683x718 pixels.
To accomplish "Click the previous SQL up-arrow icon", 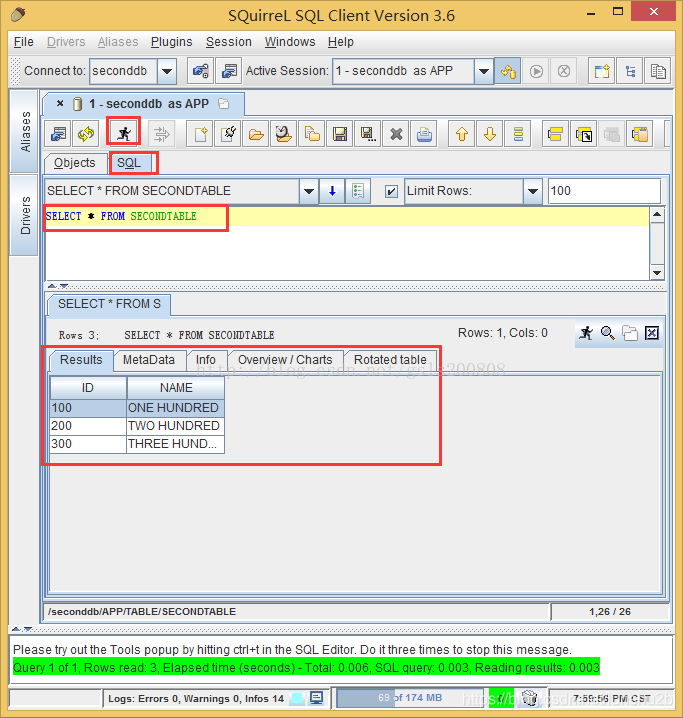I will 462,134.
